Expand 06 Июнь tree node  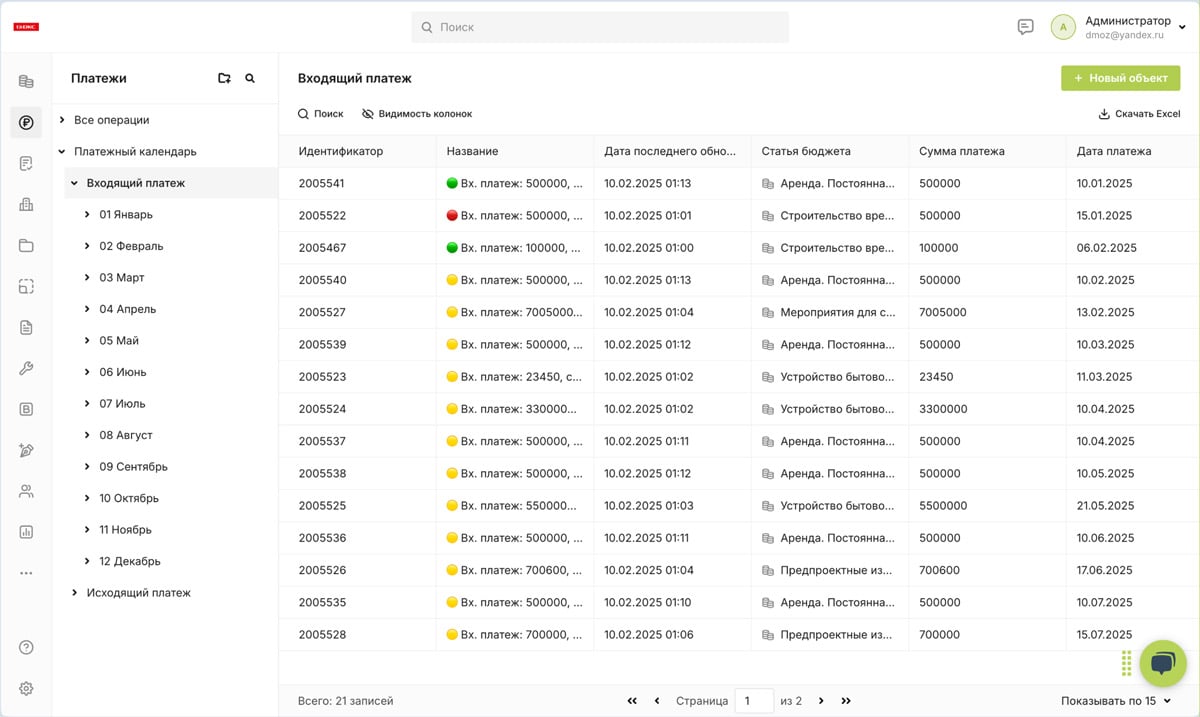[x=87, y=372]
